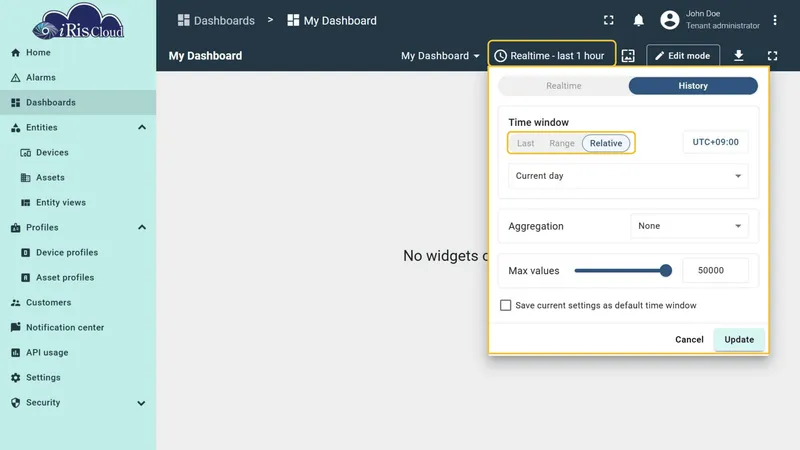Click the Realtime time window clock button

(x=552, y=56)
